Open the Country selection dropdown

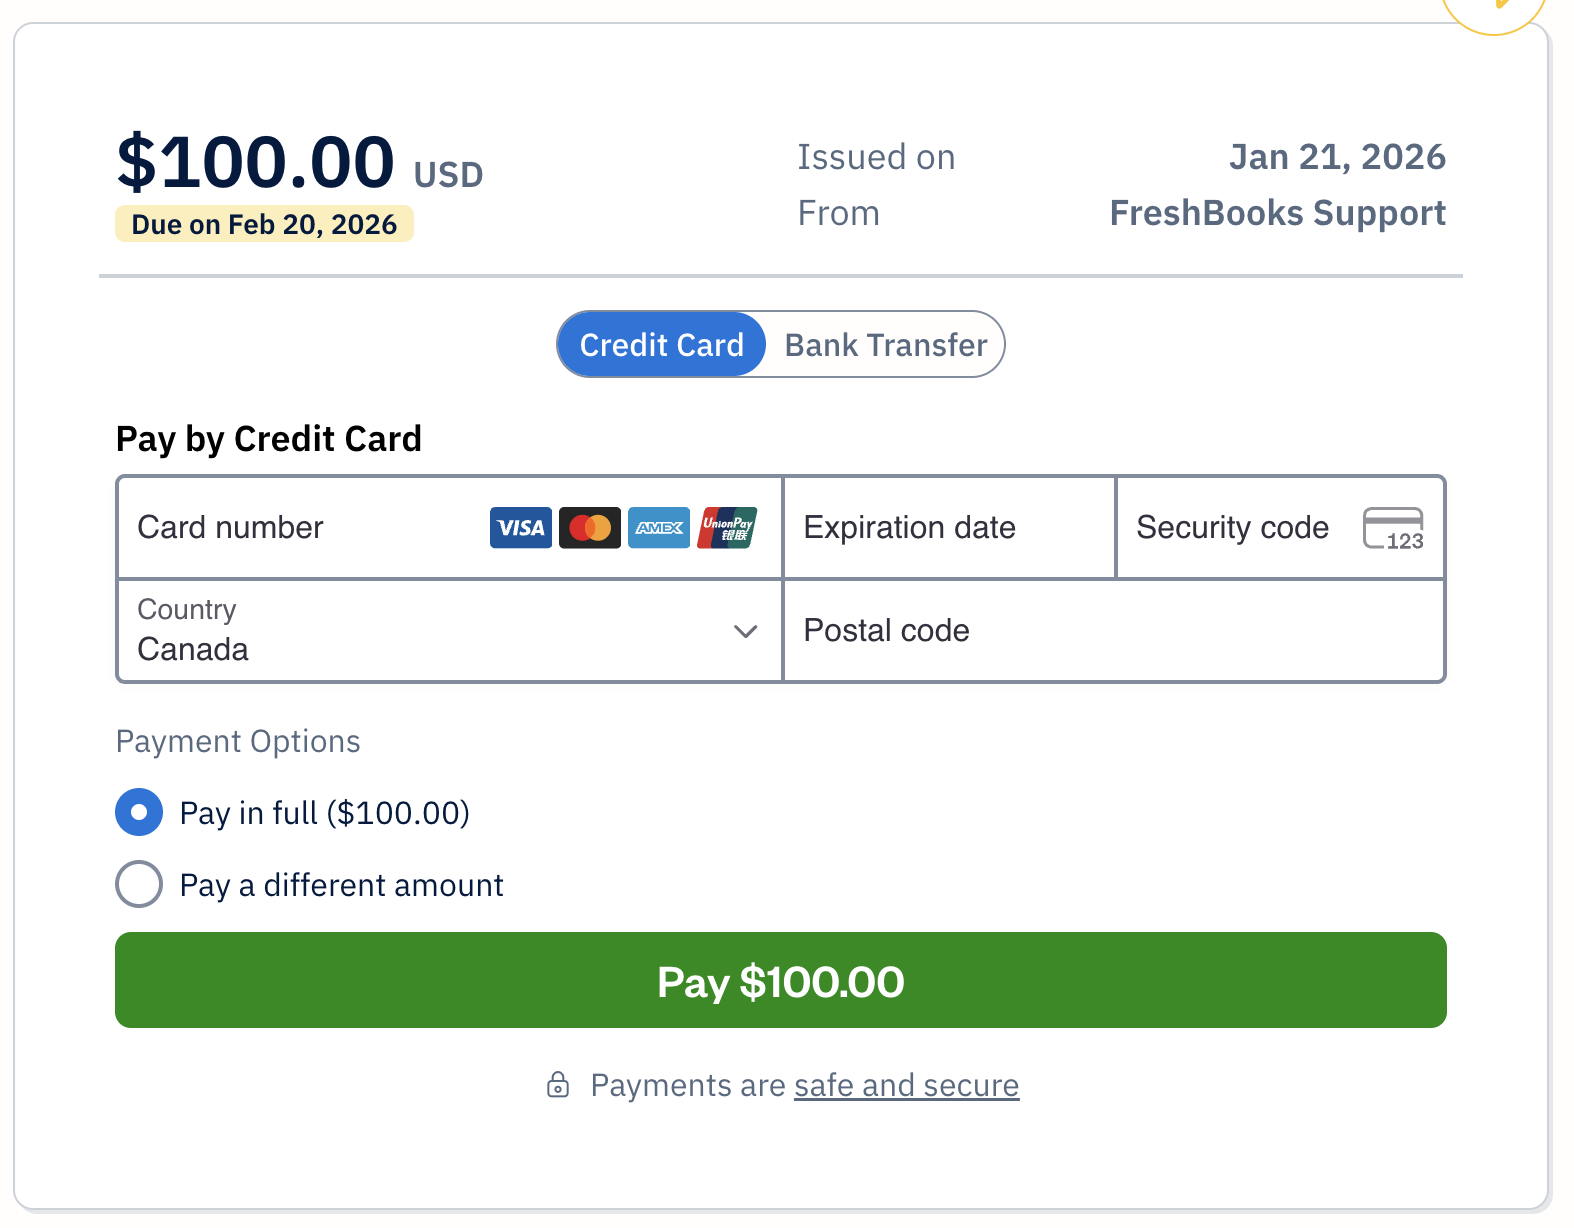coord(447,631)
